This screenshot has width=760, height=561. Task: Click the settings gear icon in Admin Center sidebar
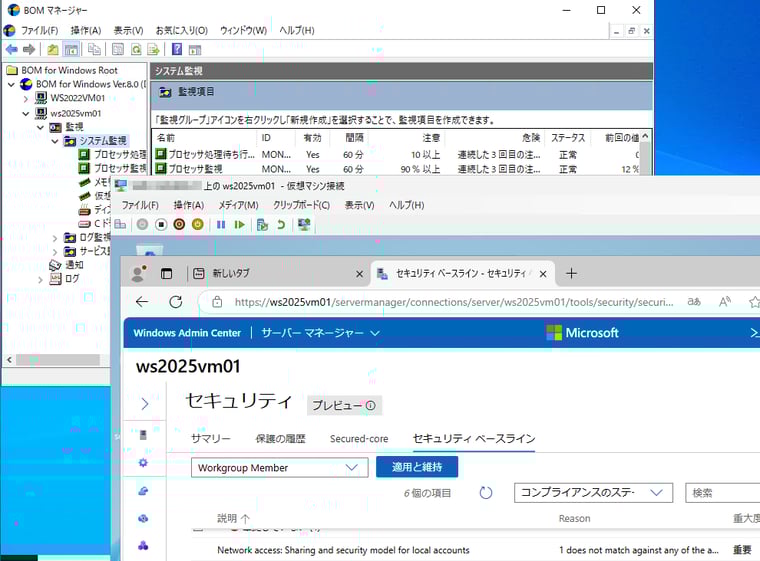point(143,463)
